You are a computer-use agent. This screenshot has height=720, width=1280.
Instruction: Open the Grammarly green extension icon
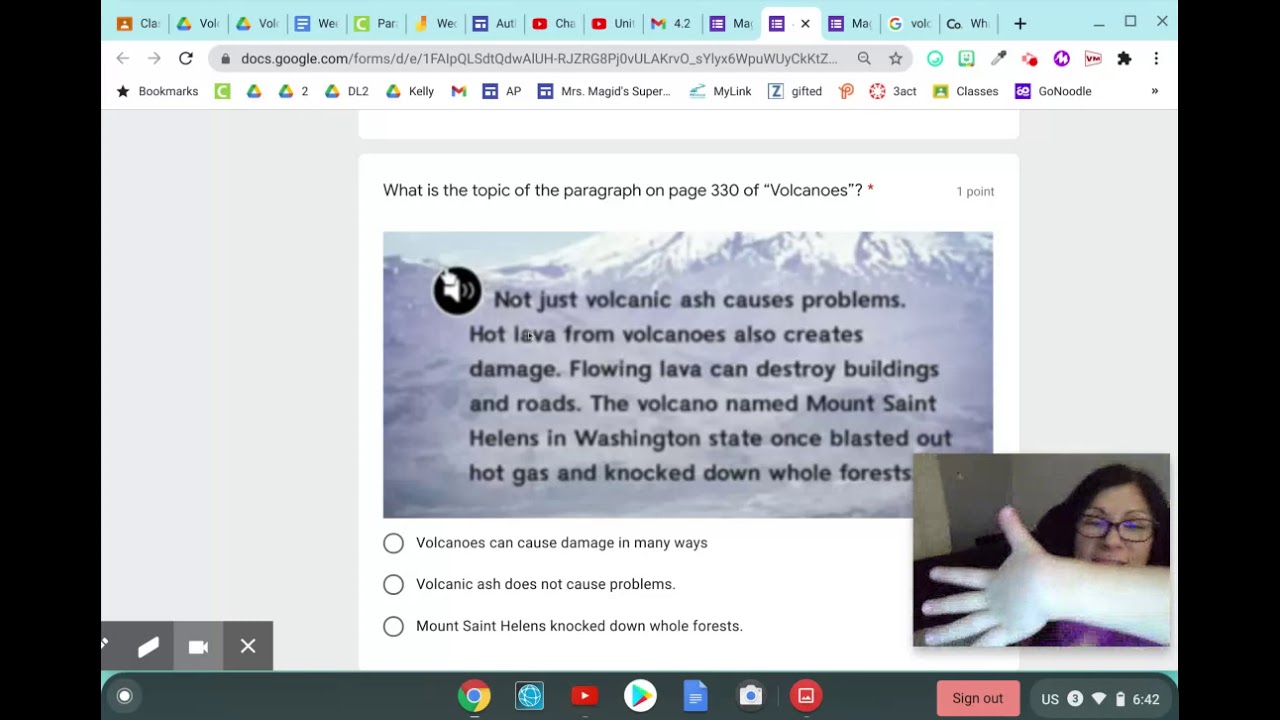(x=935, y=59)
